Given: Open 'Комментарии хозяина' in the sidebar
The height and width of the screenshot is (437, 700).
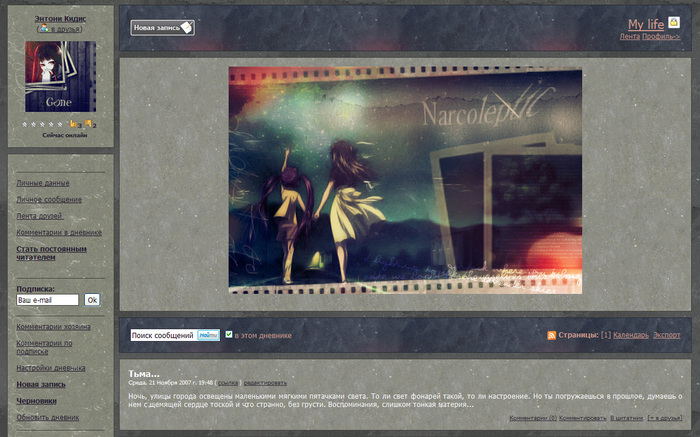Looking at the screenshot, I should tap(54, 327).
